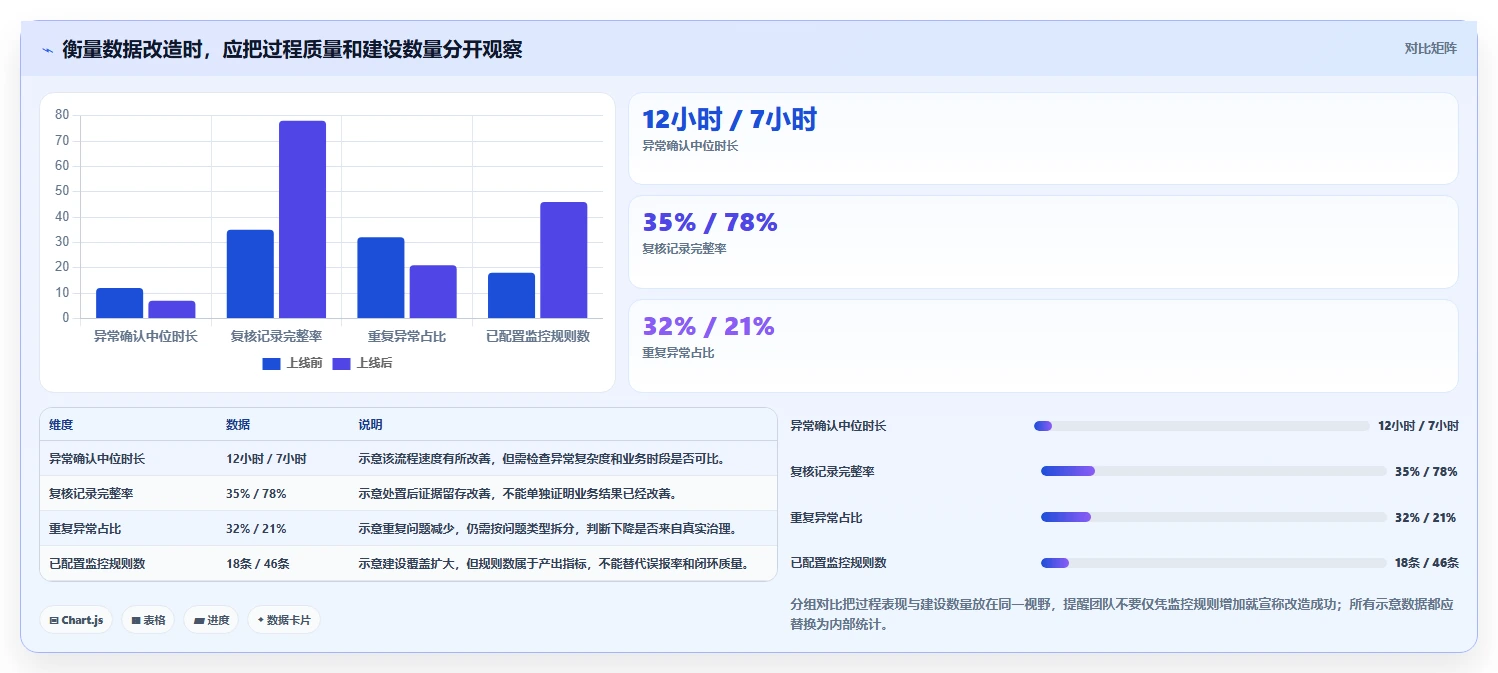Viewport: 1498px width, 673px height.
Task: Select the 上线前 bar for 复核记录完整率
Action: [250, 274]
